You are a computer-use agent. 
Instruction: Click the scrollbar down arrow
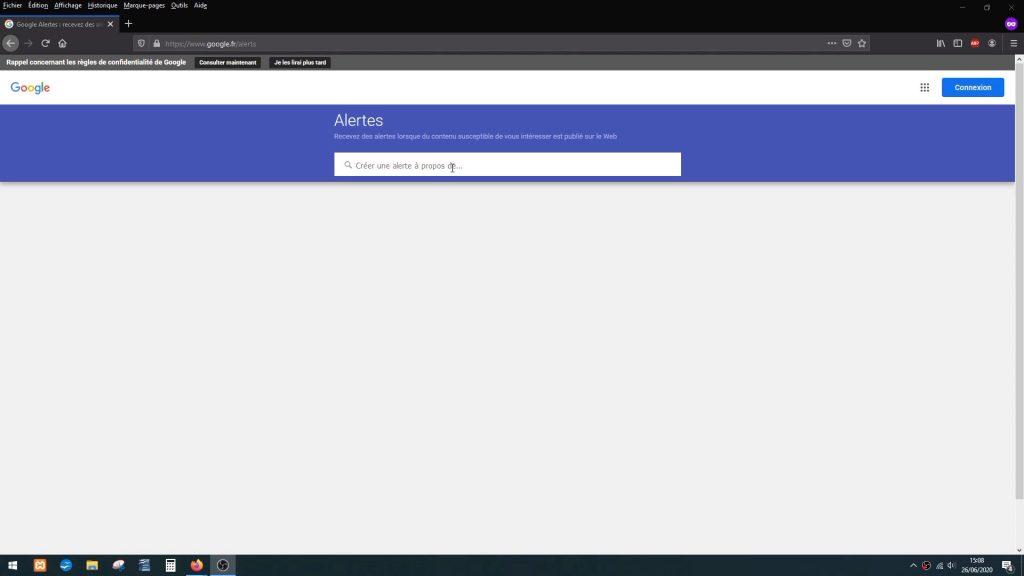tap(1019, 550)
